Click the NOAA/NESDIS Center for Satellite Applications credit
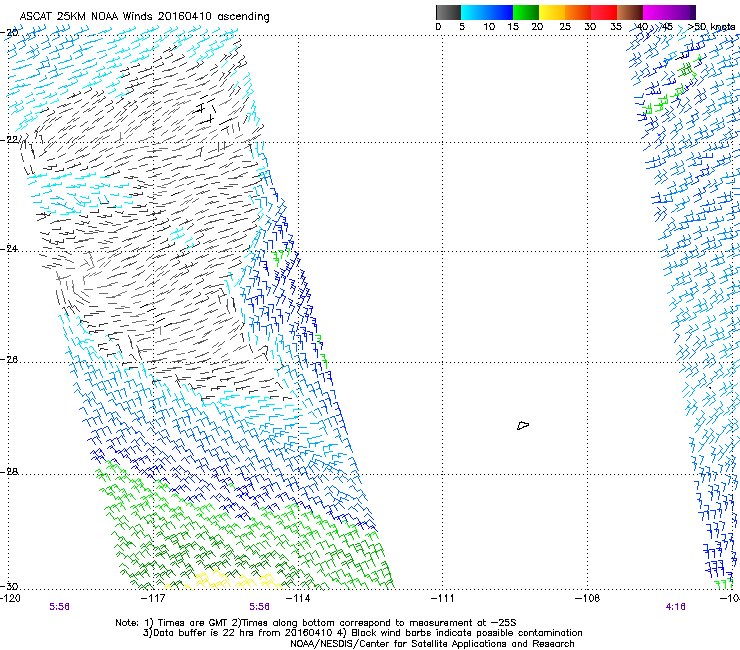The height and width of the screenshot is (650, 740). coord(432,644)
